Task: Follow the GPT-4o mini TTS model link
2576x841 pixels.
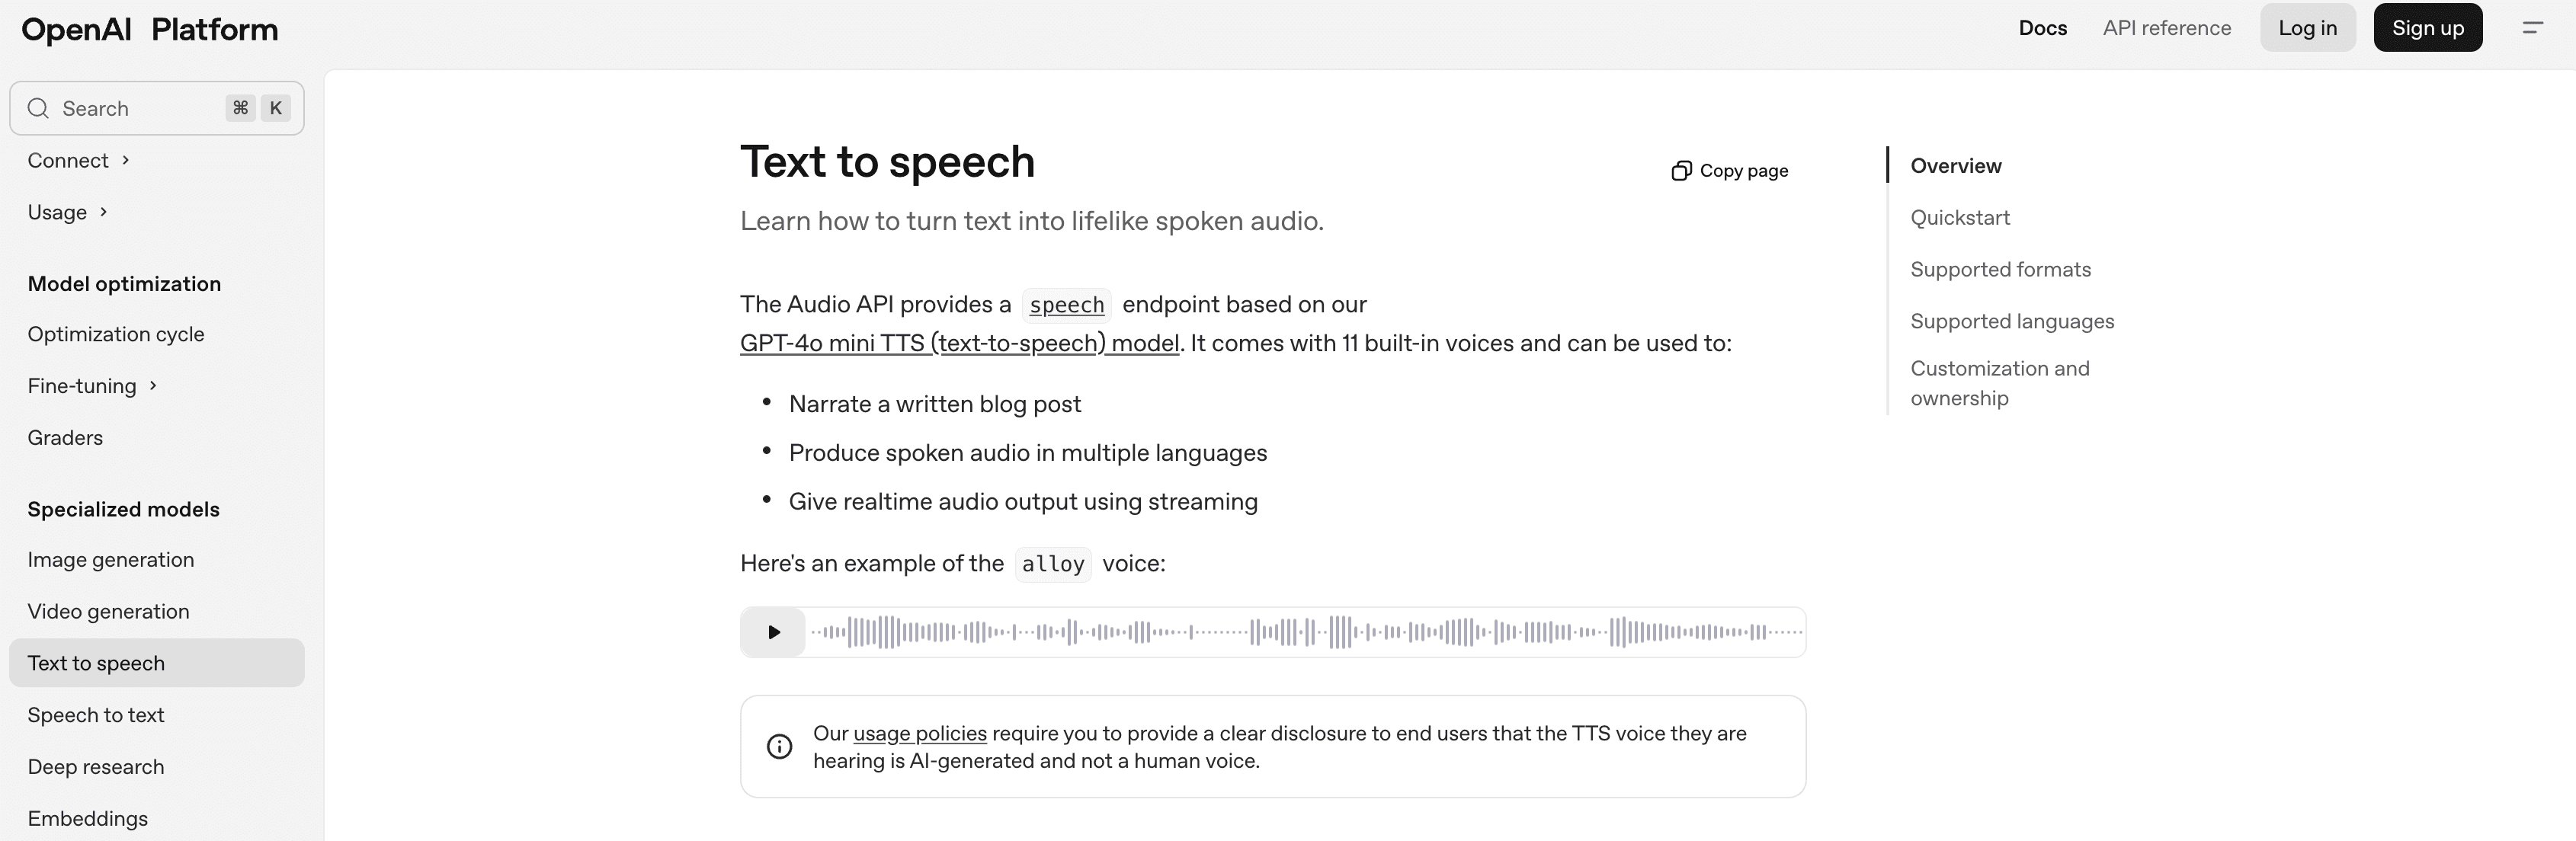Action: (959, 343)
